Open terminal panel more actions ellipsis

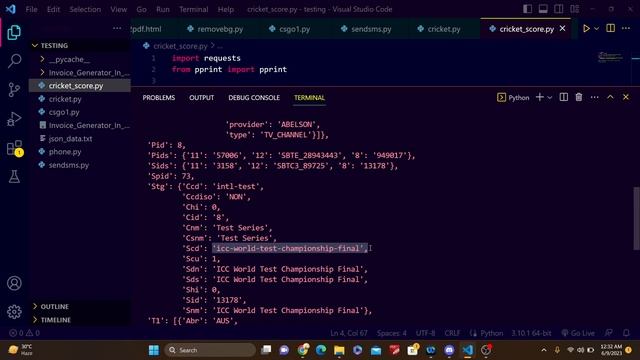tap(594, 97)
